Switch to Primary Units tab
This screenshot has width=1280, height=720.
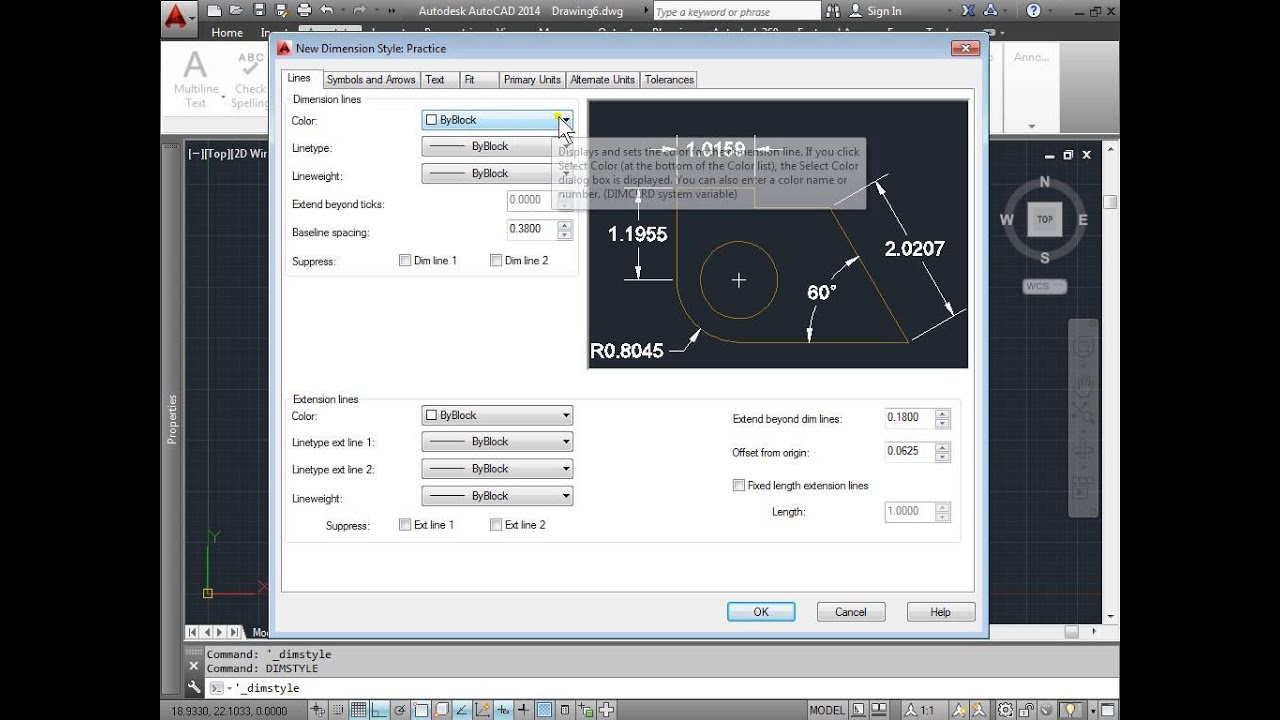pos(532,80)
